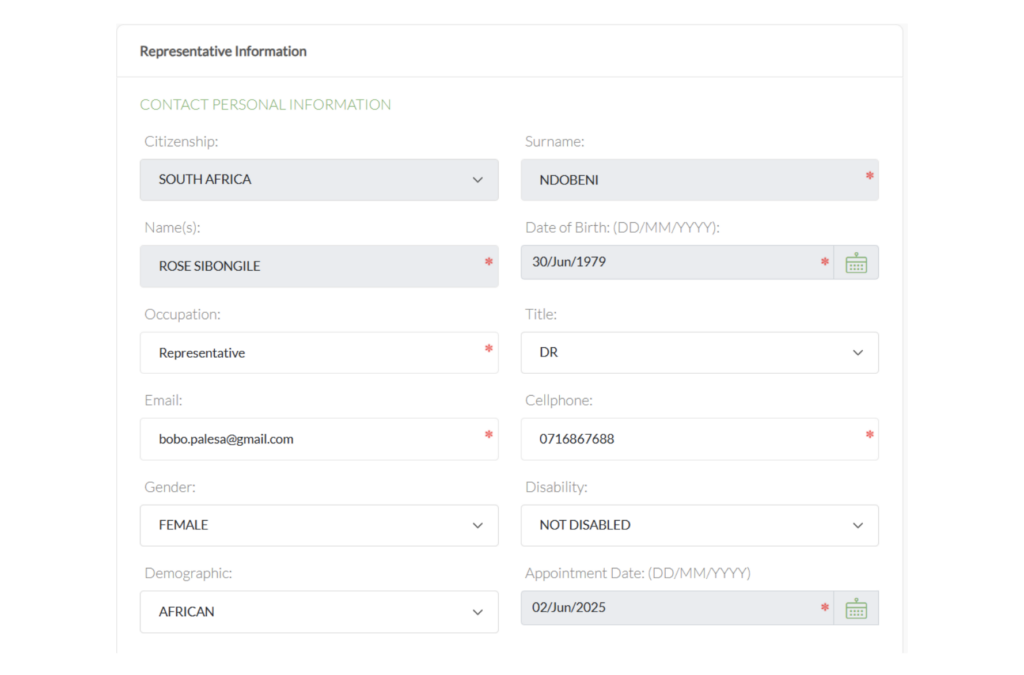Click the Appointment Date label
1024x675 pixels.
pyautogui.click(x=637, y=573)
